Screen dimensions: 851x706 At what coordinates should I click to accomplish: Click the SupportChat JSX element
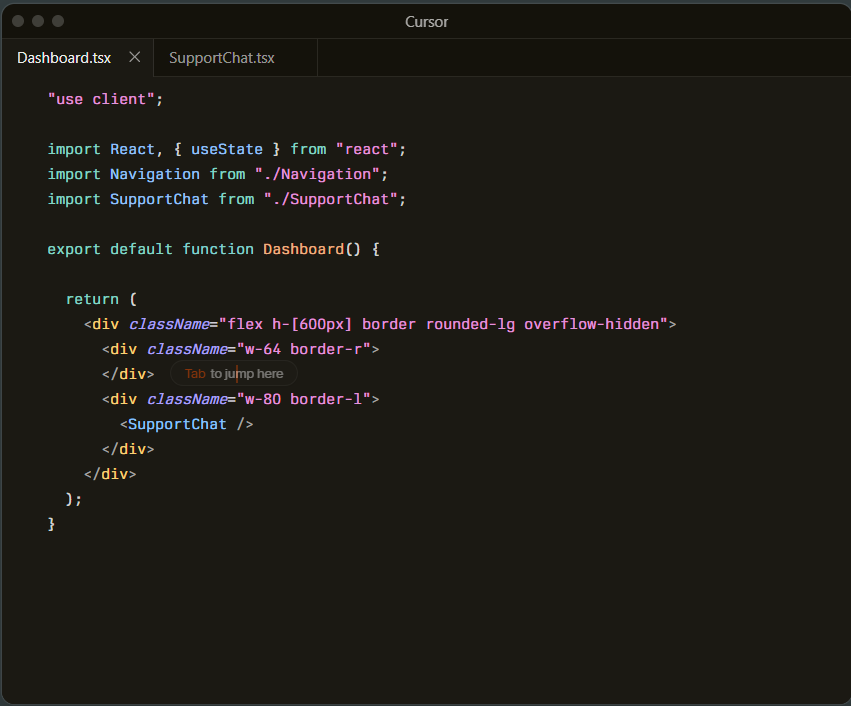[x=177, y=424]
